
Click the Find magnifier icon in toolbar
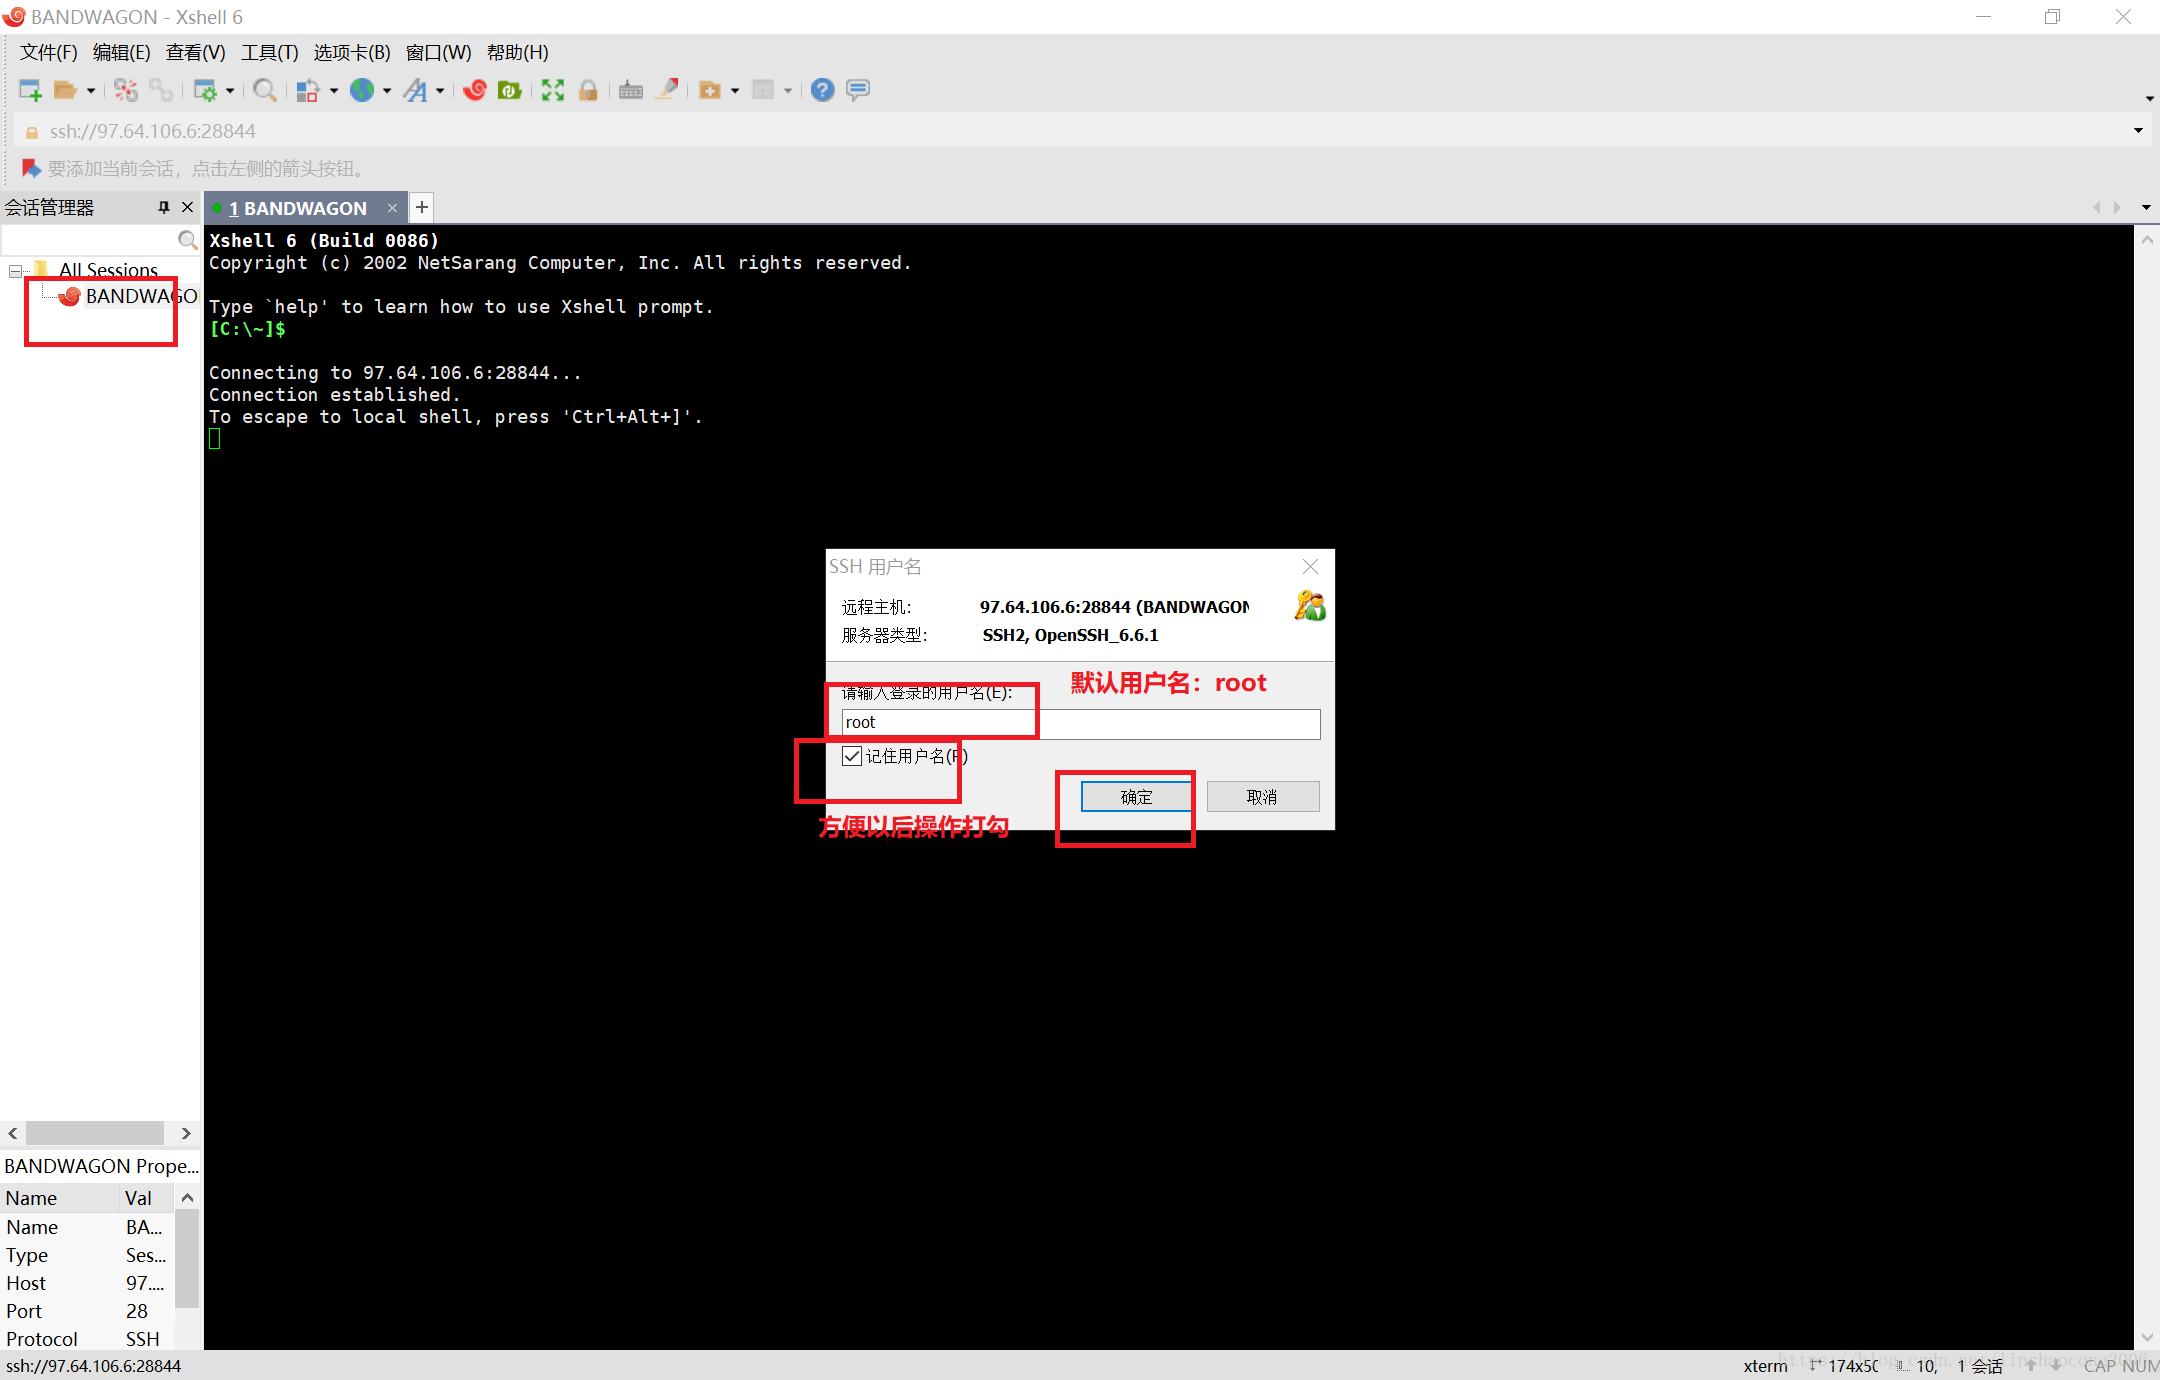coord(264,91)
